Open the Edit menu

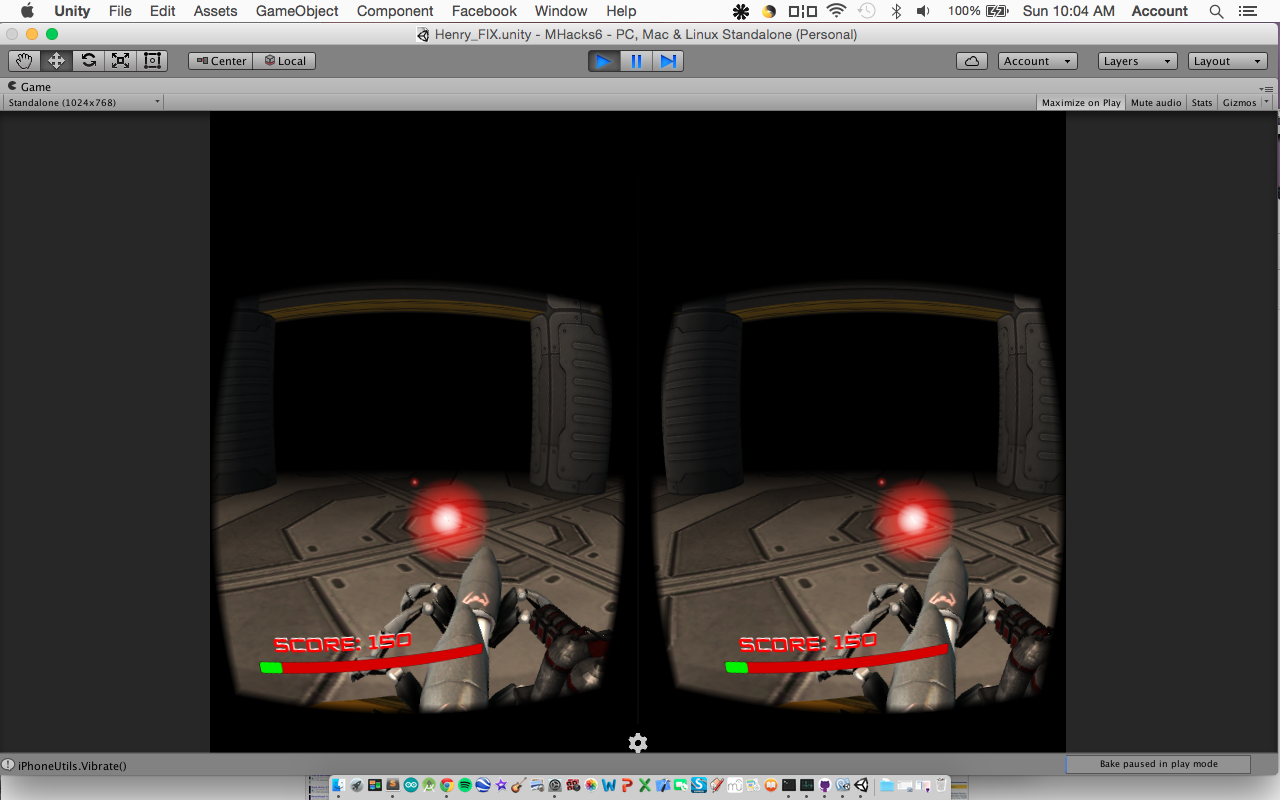163,11
